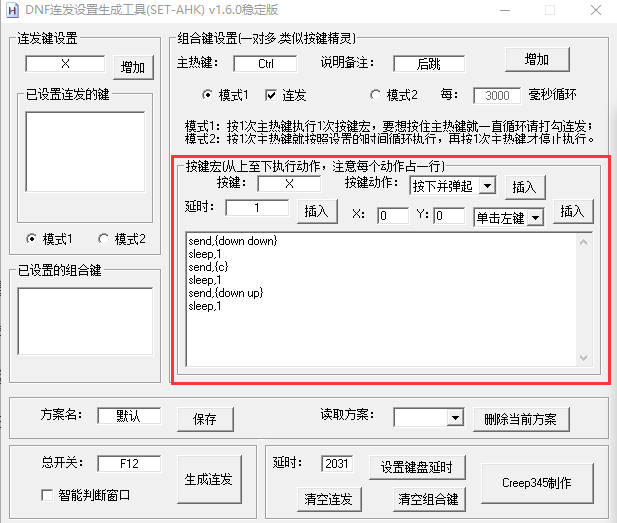The height and width of the screenshot is (523, 617).
Task: Click the 总开关 field showing F12
Action: click(x=129, y=464)
